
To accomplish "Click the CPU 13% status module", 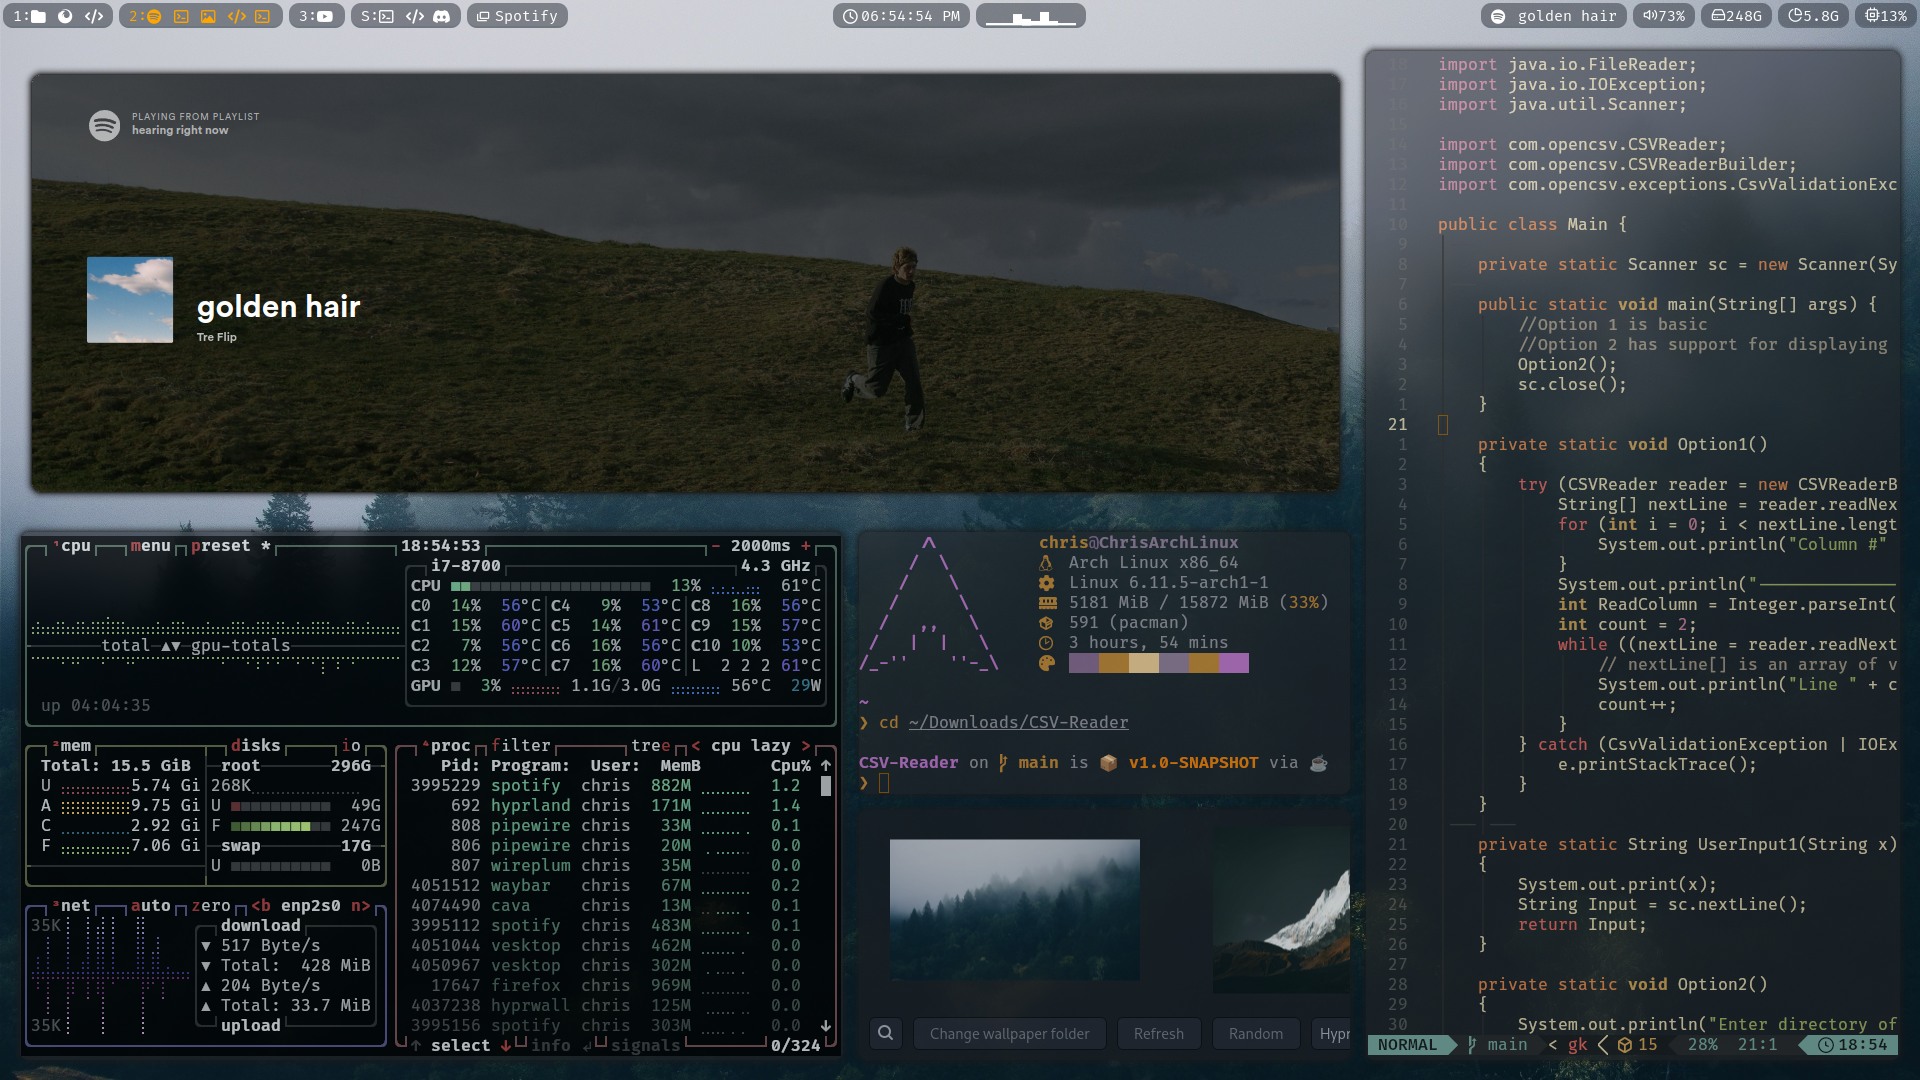I will pos(1885,16).
